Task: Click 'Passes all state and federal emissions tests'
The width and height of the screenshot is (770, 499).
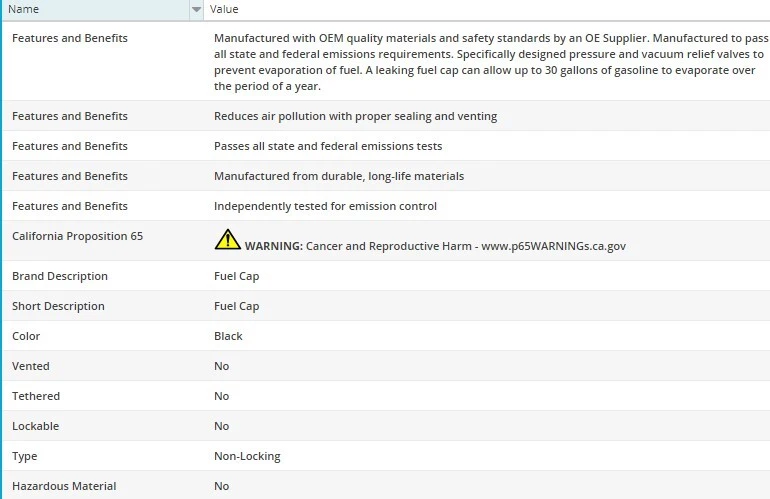Action: click(328, 146)
